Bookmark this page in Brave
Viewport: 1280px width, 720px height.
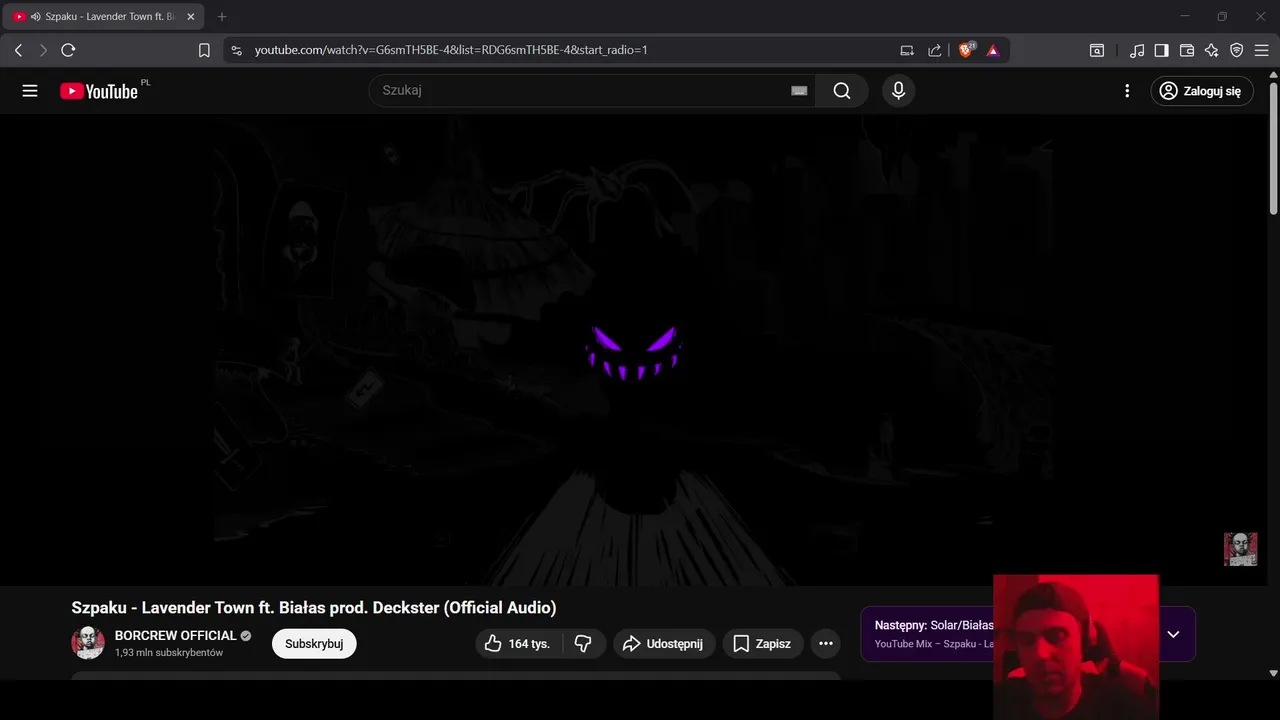[204, 50]
